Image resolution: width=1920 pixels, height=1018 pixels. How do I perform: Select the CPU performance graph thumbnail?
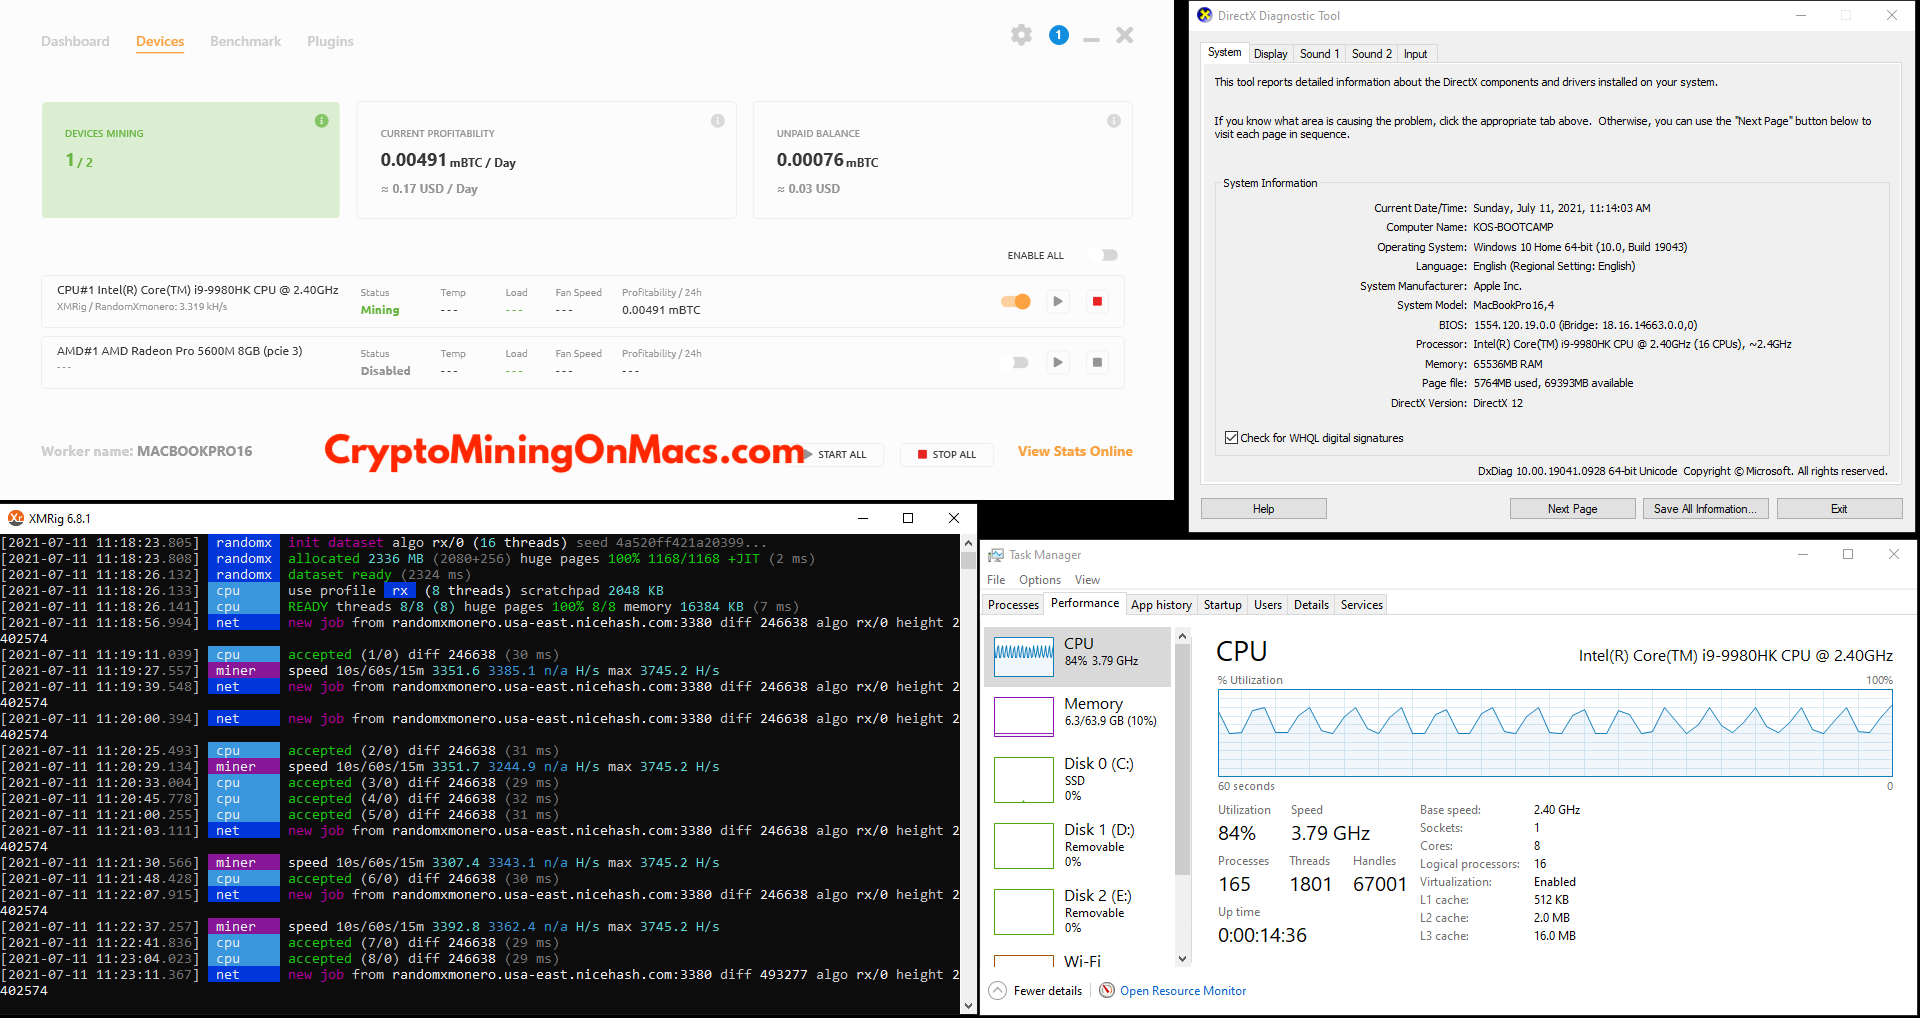tap(1024, 657)
